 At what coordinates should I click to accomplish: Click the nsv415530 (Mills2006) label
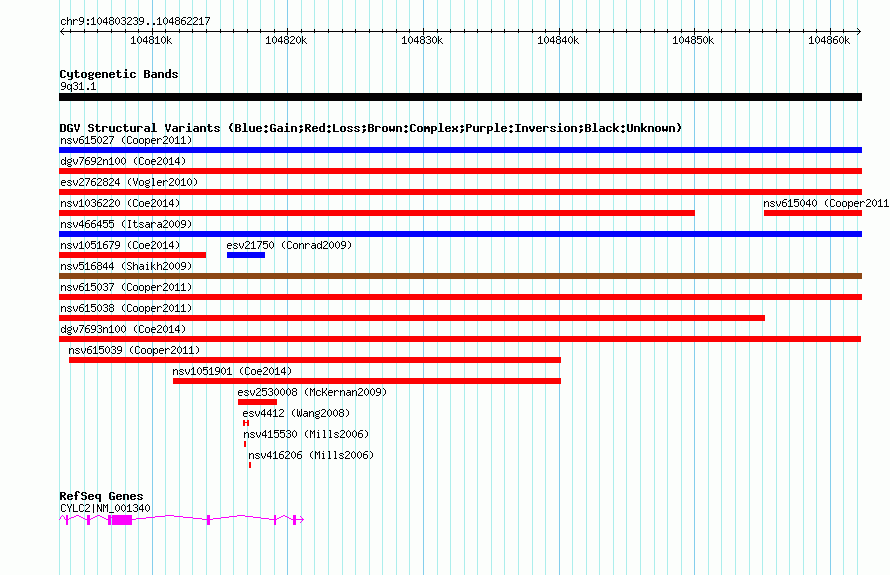(306, 434)
